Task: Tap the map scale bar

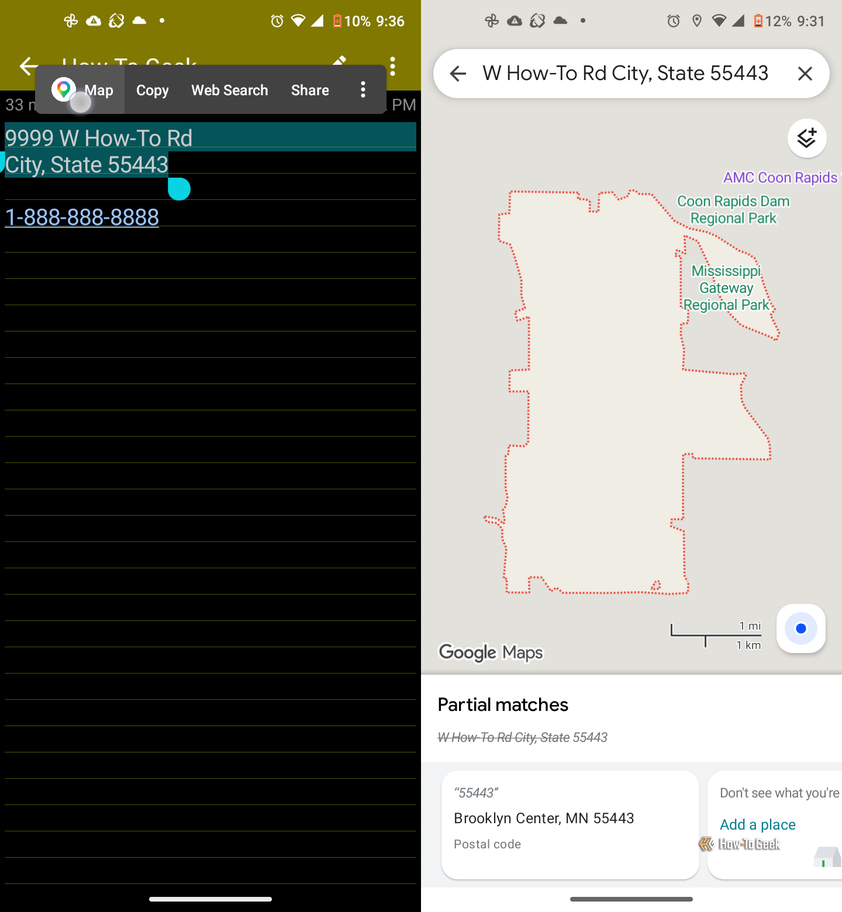Action: pyautogui.click(x=716, y=635)
